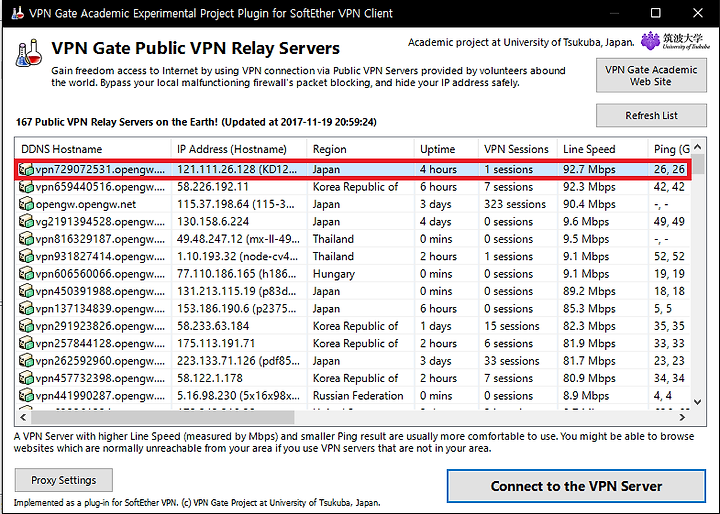The width and height of the screenshot is (720, 514).
Task: Click the server icon for vpn262592960.opengw
Action: pos(26,361)
